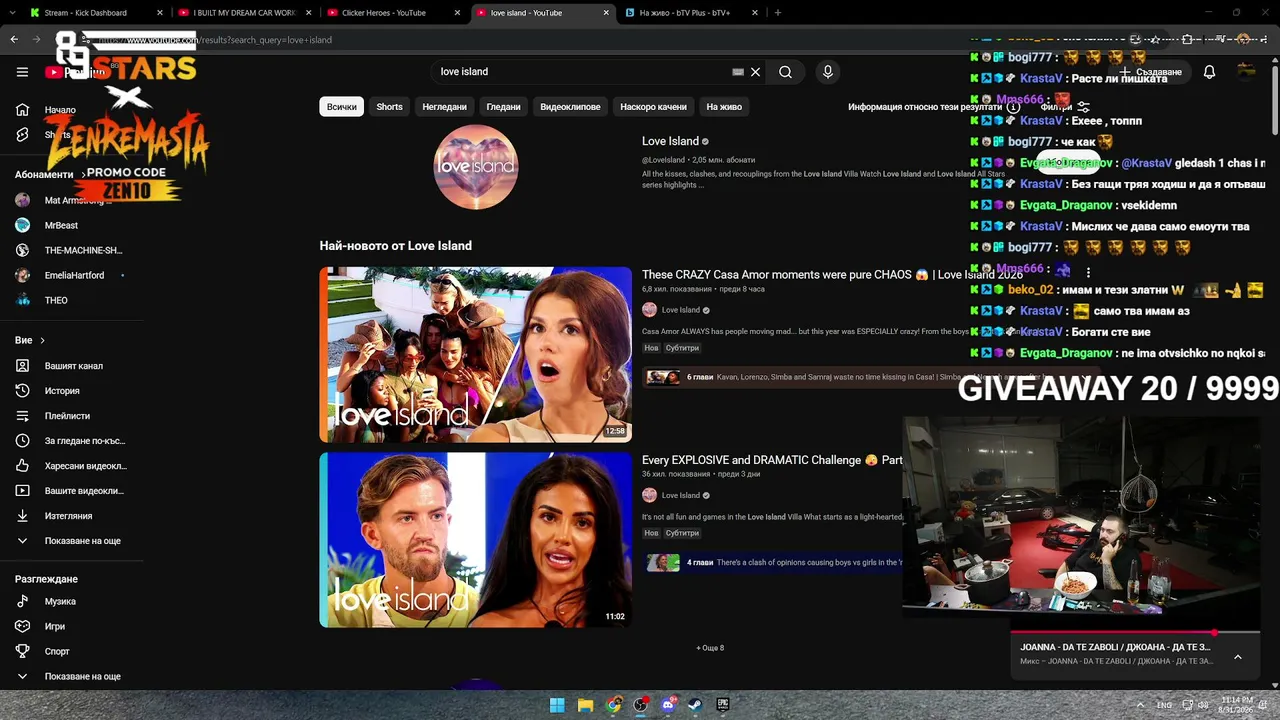Open Windows Start menu

pos(557,705)
